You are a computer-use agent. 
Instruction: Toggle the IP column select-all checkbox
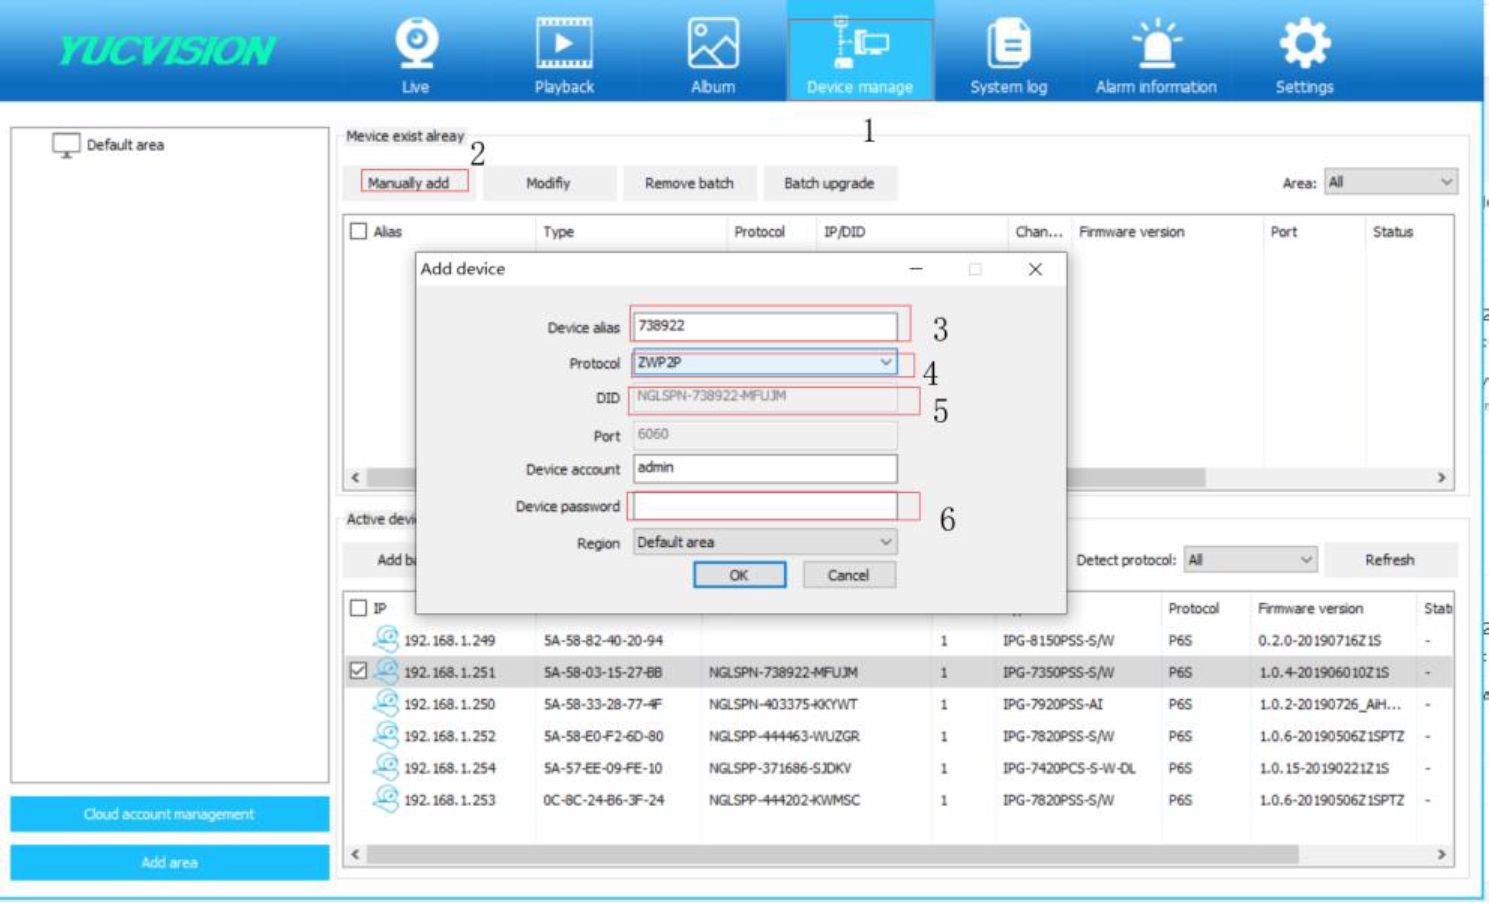[359, 607]
